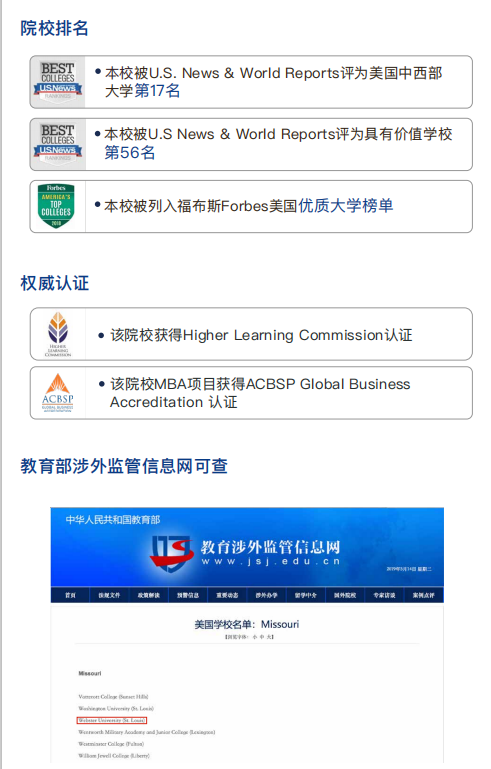Open the 专家访谈 tab in the JSJ navbar
The image size is (491, 769).
click(x=384, y=595)
